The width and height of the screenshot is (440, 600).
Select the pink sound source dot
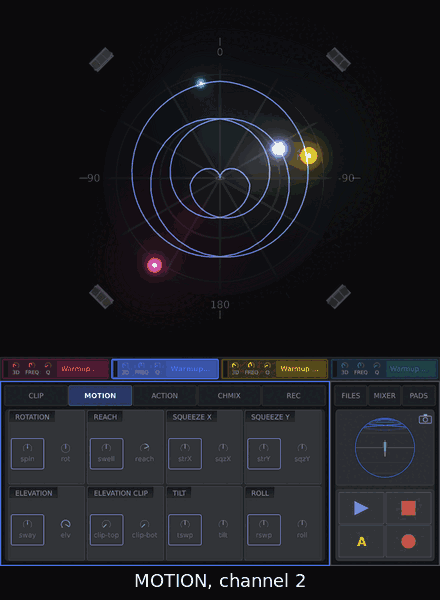point(155,265)
